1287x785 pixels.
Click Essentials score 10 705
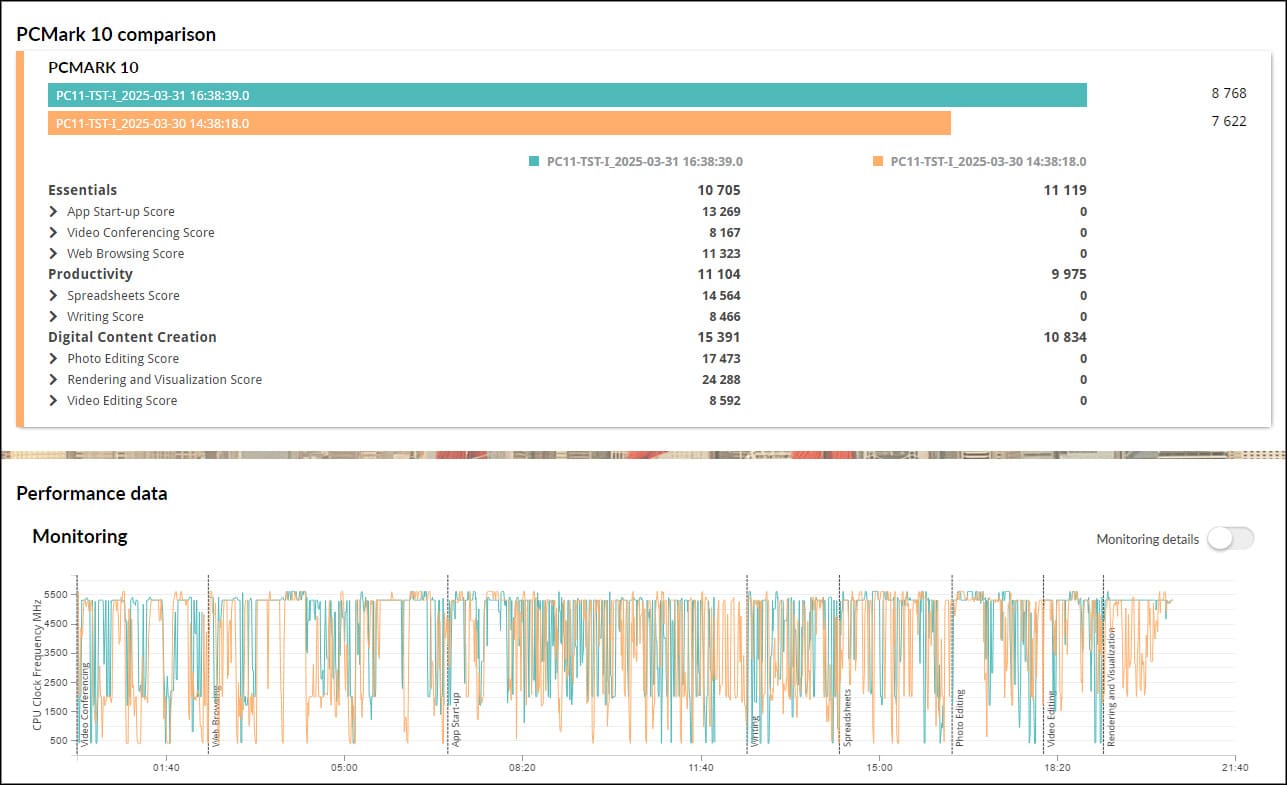coord(719,190)
